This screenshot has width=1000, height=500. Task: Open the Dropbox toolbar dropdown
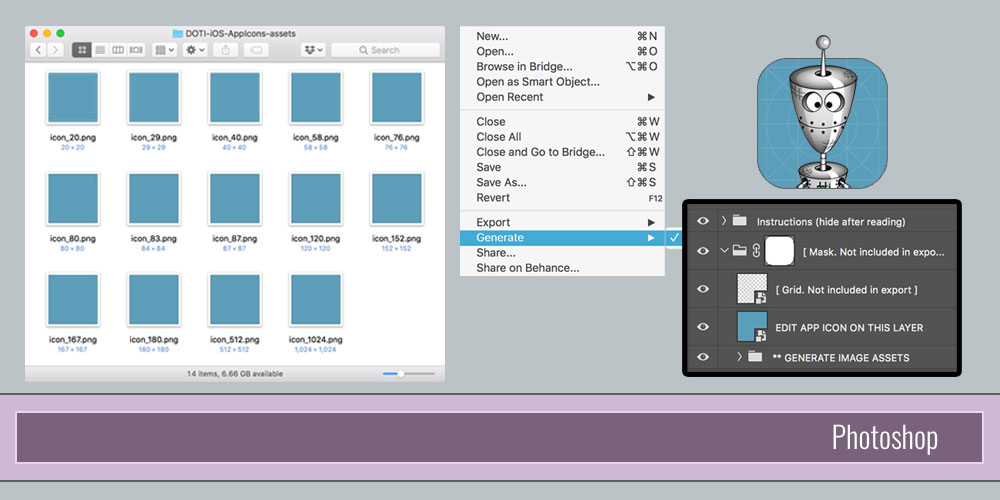click(313, 49)
